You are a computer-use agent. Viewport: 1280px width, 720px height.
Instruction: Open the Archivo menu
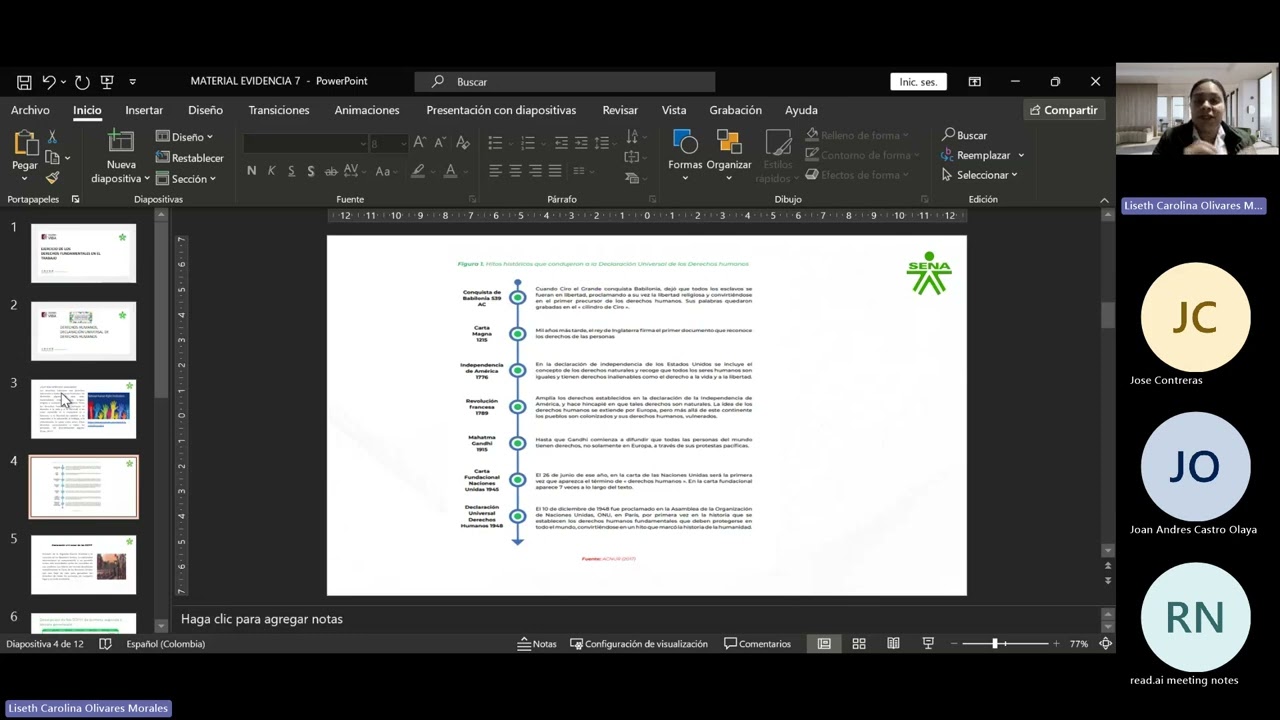(30, 110)
